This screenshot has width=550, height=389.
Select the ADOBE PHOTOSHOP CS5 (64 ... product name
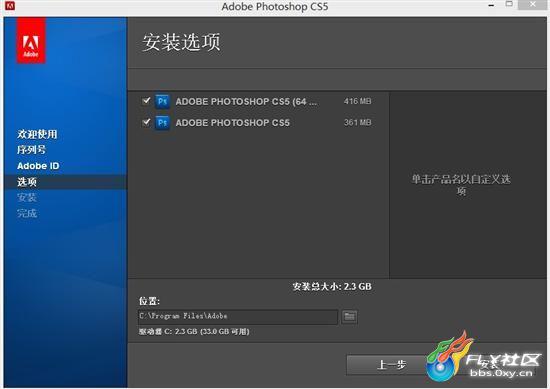(x=246, y=102)
